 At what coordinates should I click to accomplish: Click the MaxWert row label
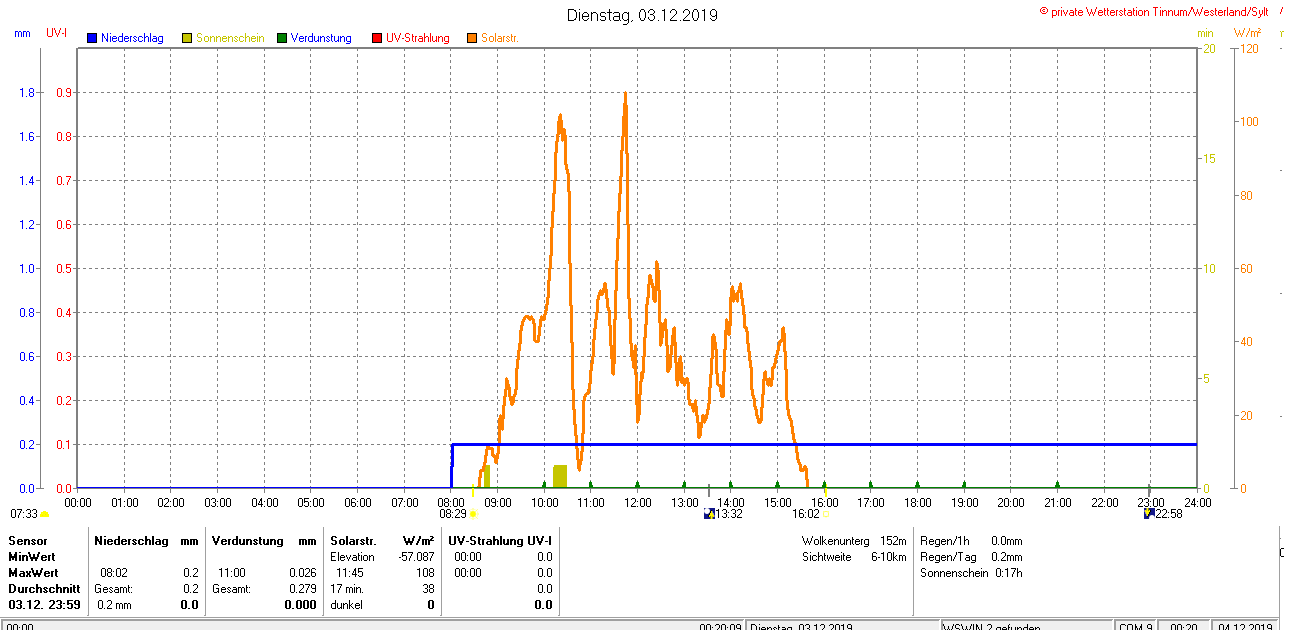[32, 573]
